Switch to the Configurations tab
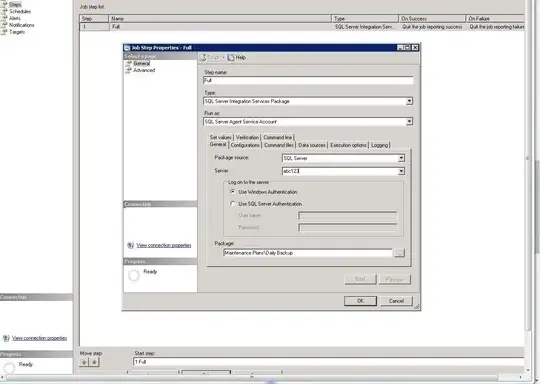The width and height of the screenshot is (540, 384). 245,145
